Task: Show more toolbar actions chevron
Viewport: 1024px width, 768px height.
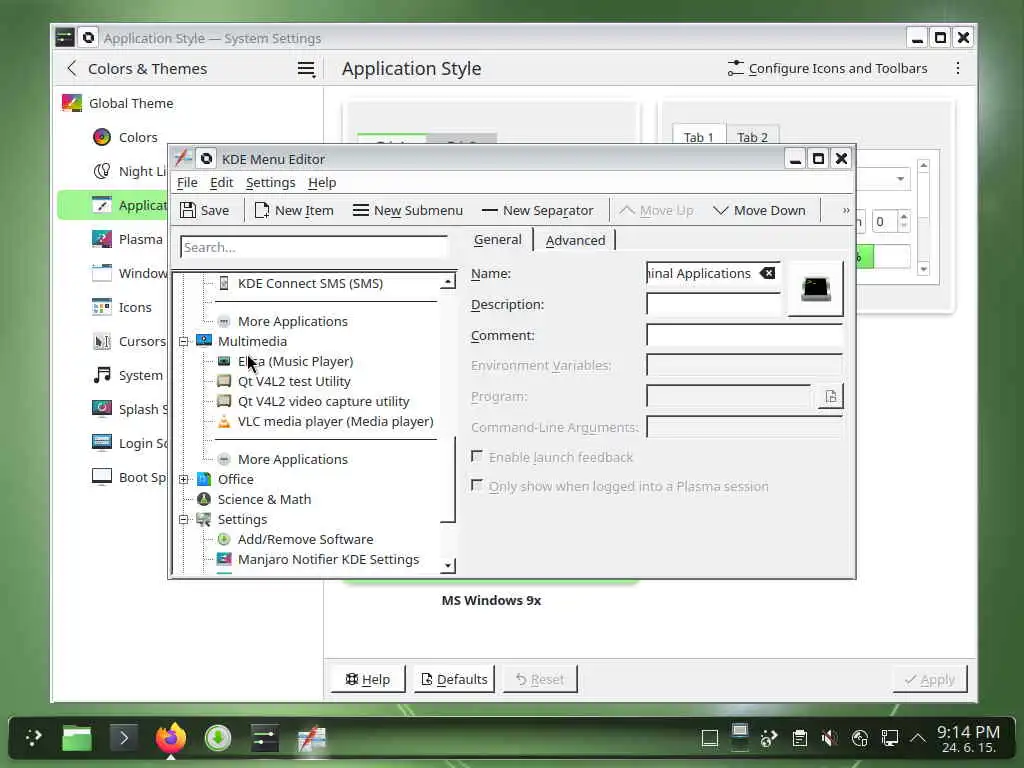Action: (846, 210)
